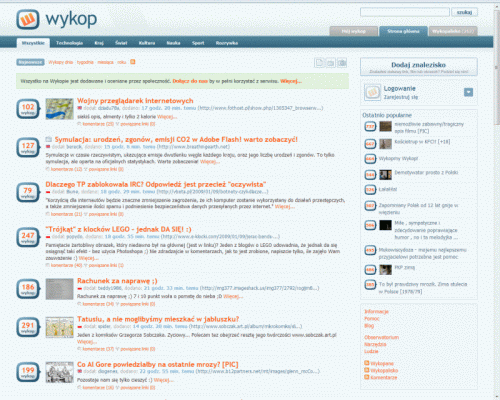Vote on the 102 wykop counter badge
Viewport: 500px width, 400px height.
click(x=28, y=109)
